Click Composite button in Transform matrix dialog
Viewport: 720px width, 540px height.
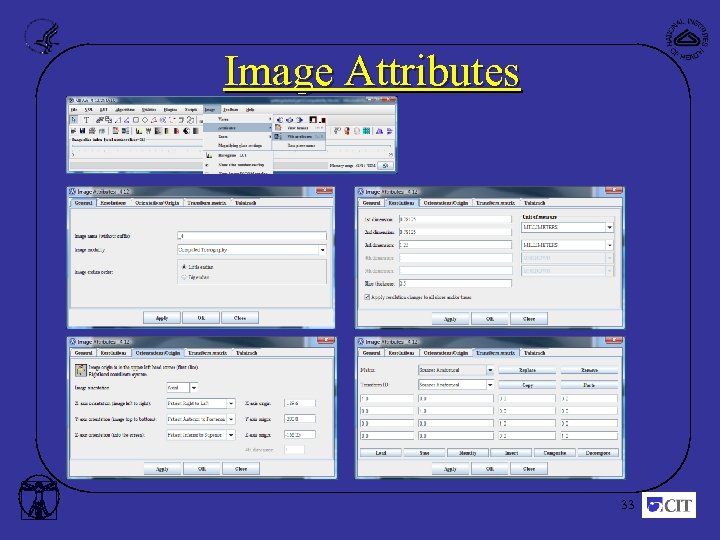pos(554,453)
